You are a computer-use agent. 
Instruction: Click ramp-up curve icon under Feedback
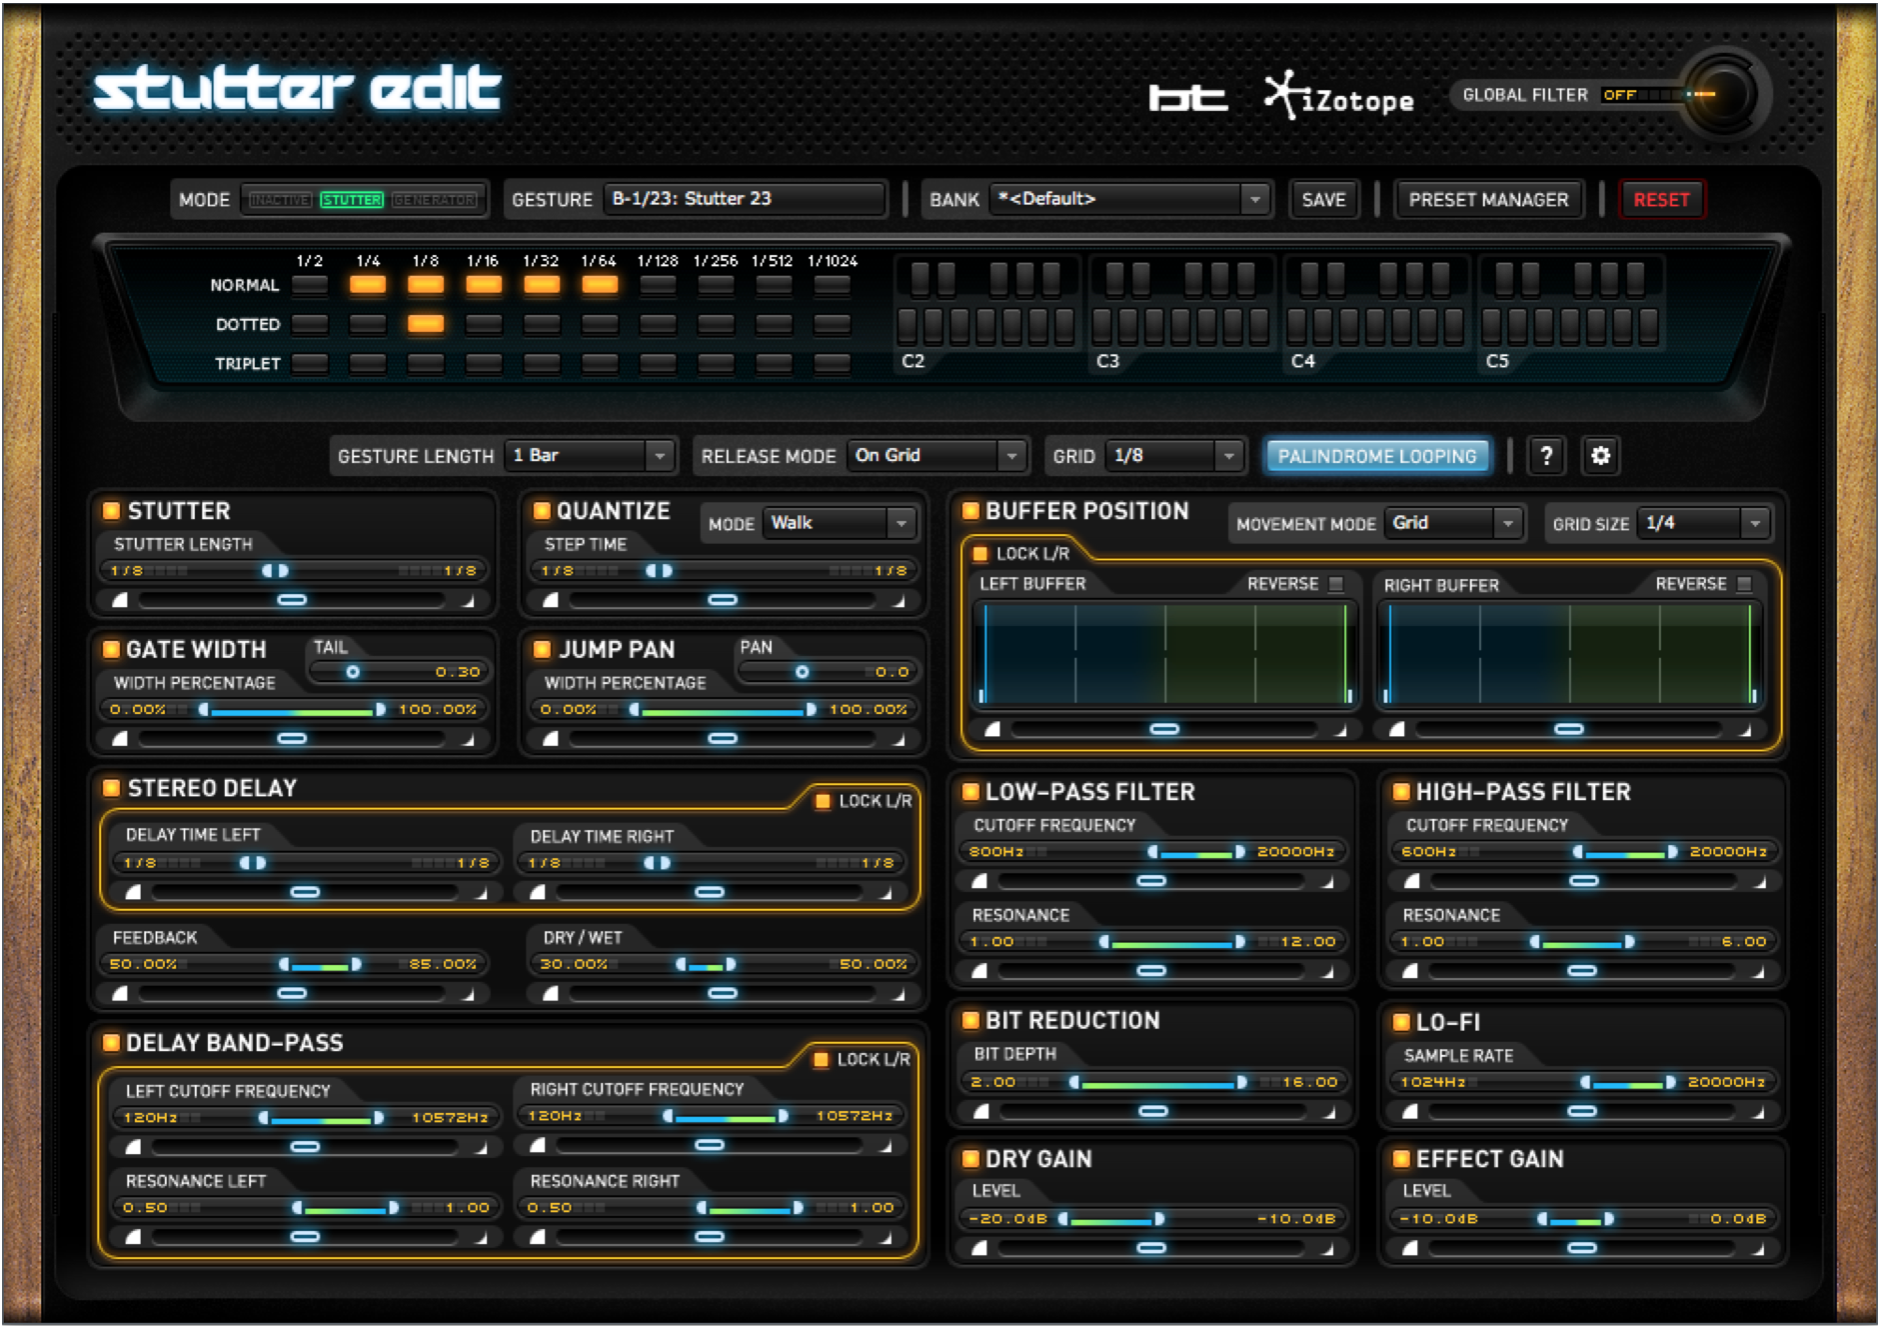pyautogui.click(x=120, y=993)
